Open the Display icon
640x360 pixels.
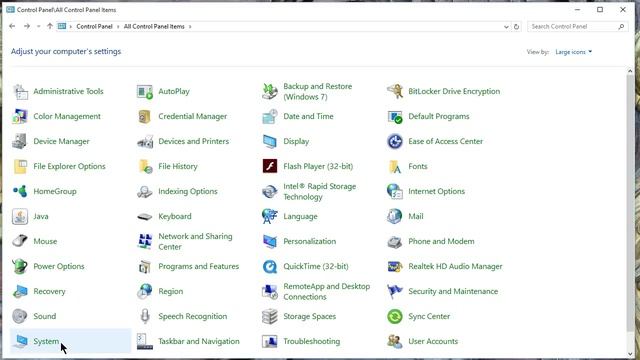pyautogui.click(x=270, y=141)
